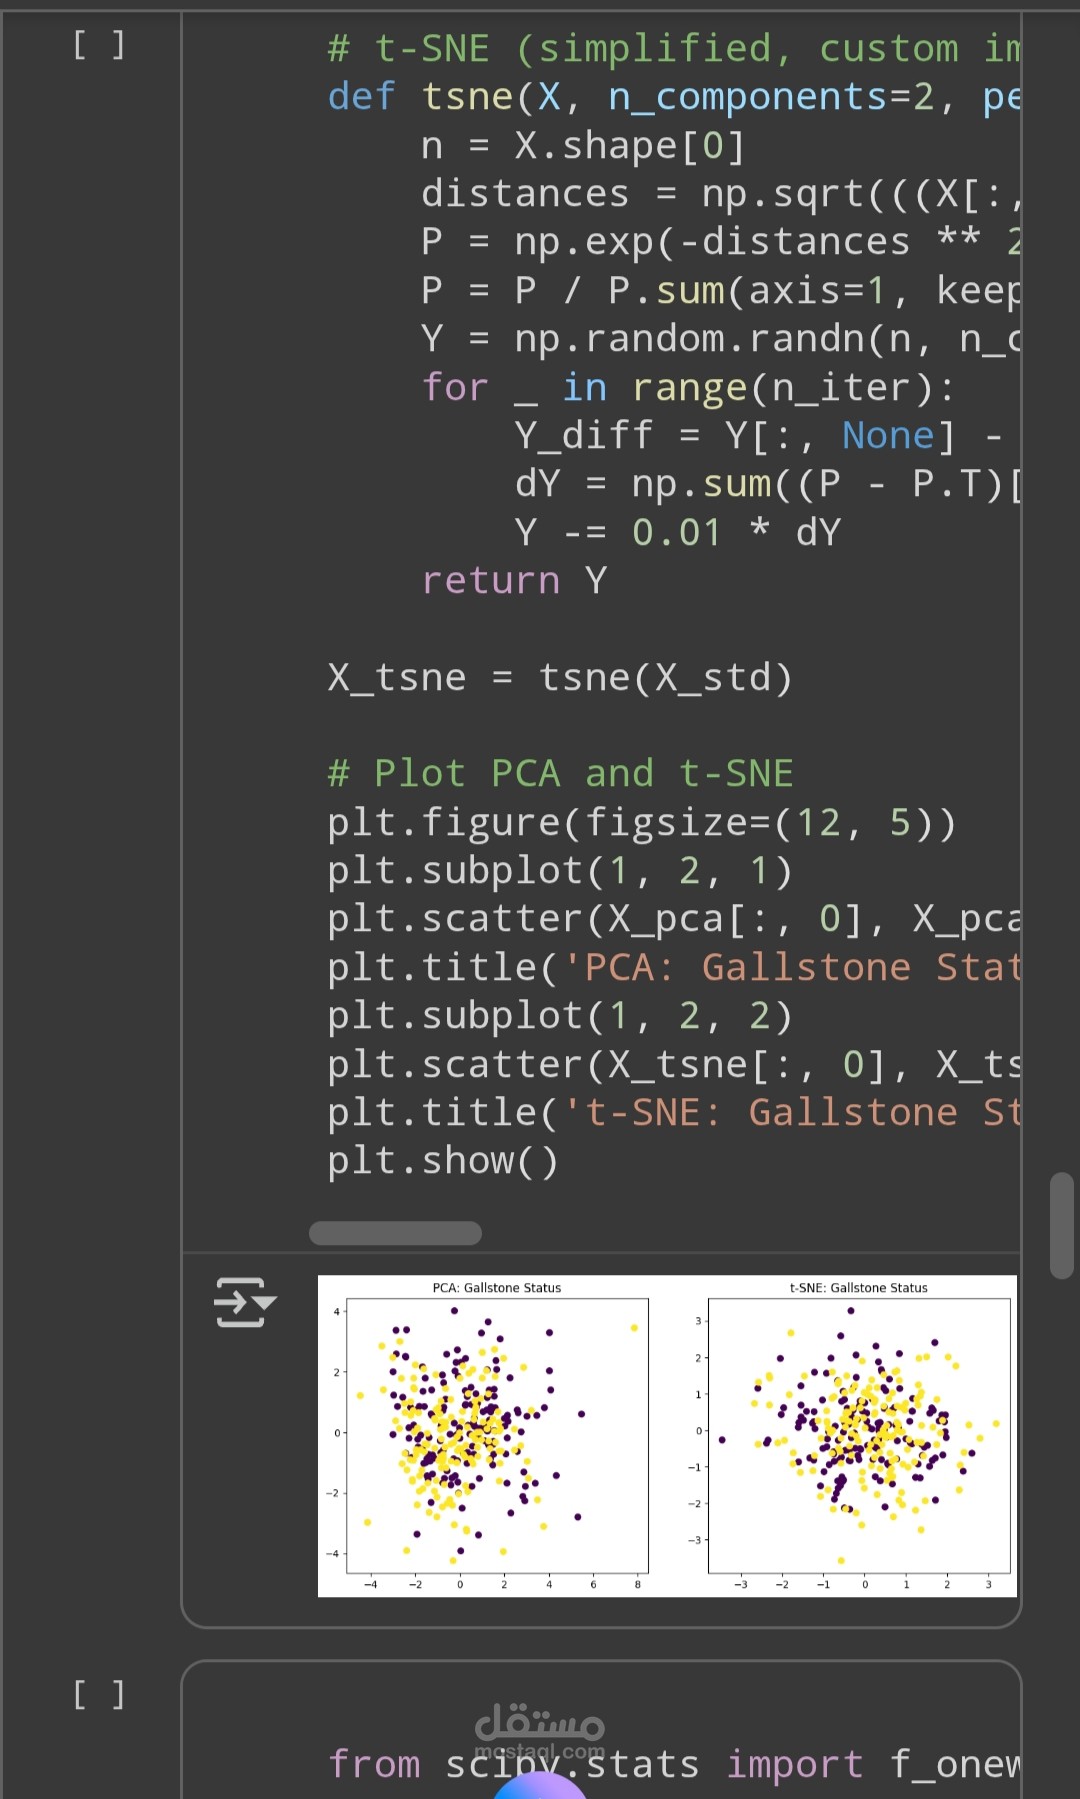Screen dimensions: 1080x1799
Task: Click the output toggle icon beside the plots
Action: [245, 1302]
